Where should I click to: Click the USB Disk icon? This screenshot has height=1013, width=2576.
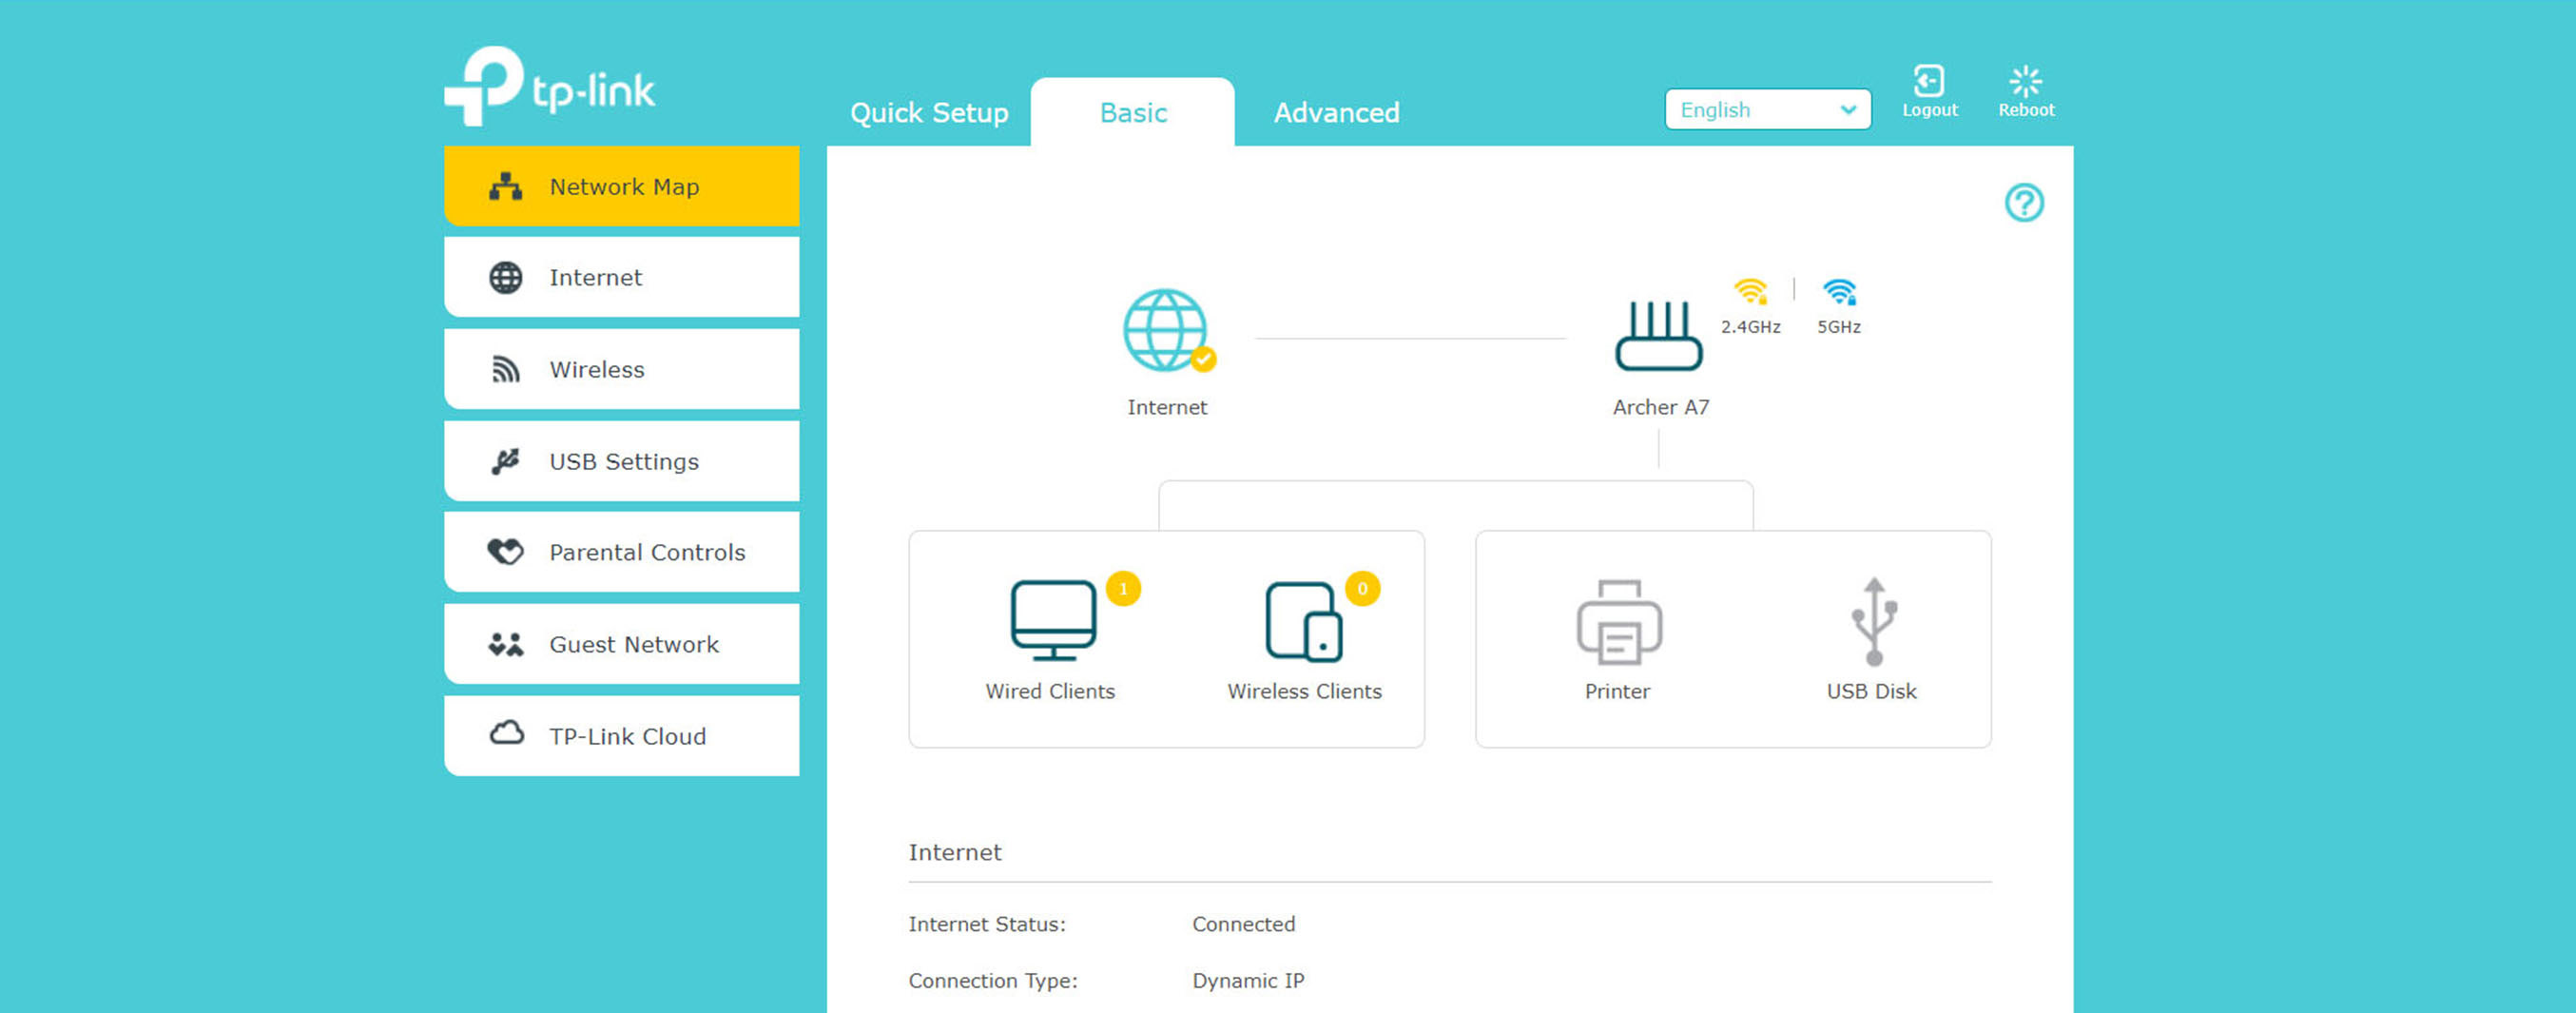click(1874, 621)
